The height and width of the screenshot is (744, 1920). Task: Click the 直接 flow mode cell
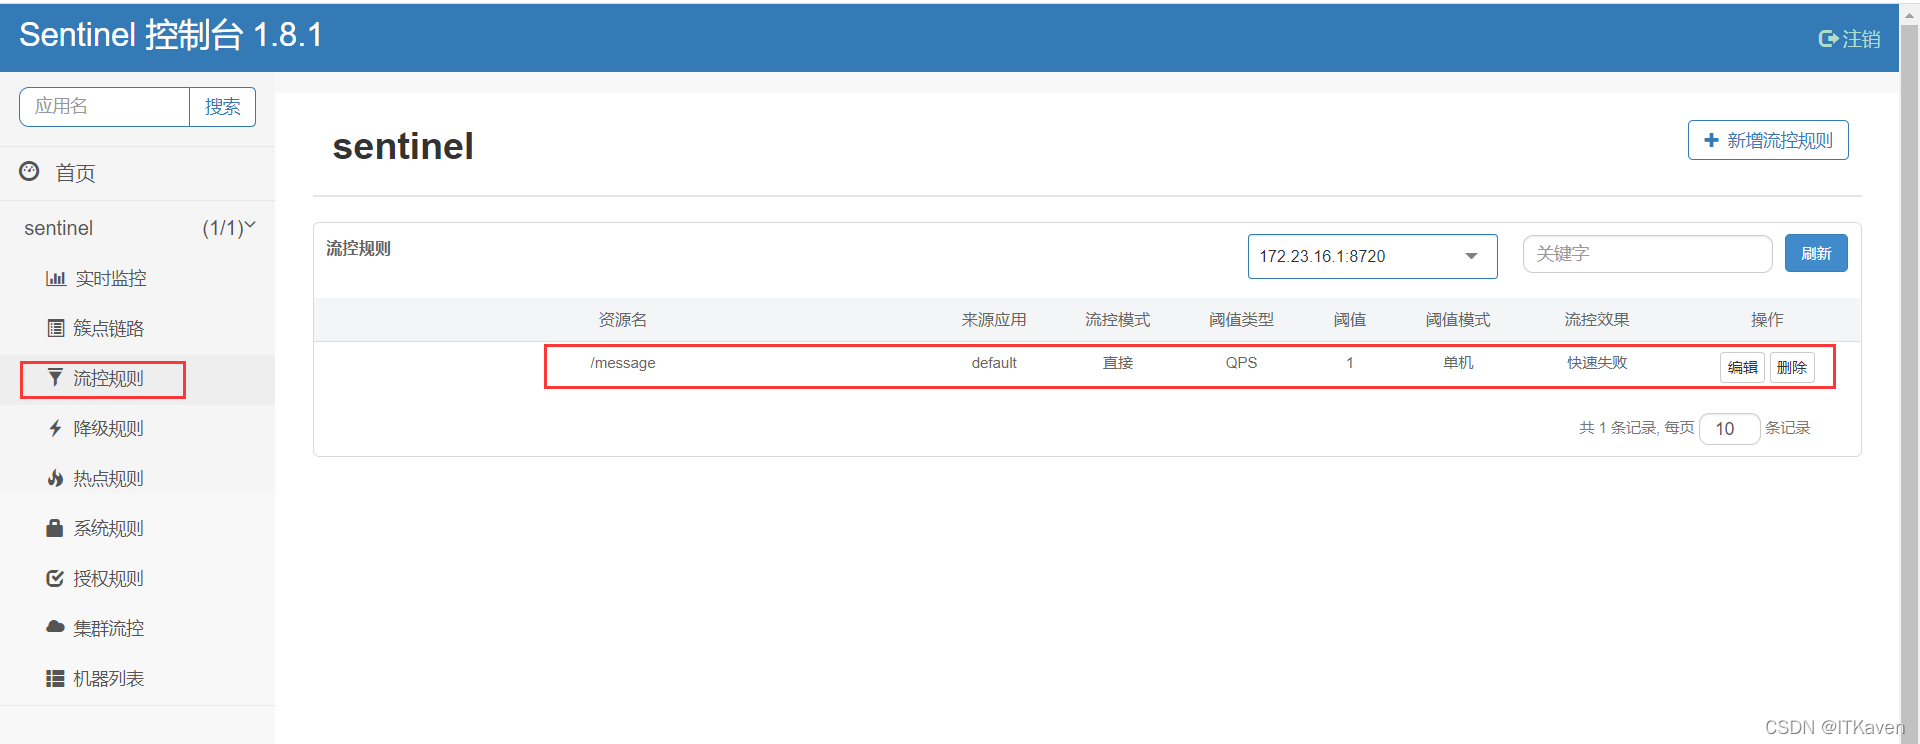[x=1118, y=363]
